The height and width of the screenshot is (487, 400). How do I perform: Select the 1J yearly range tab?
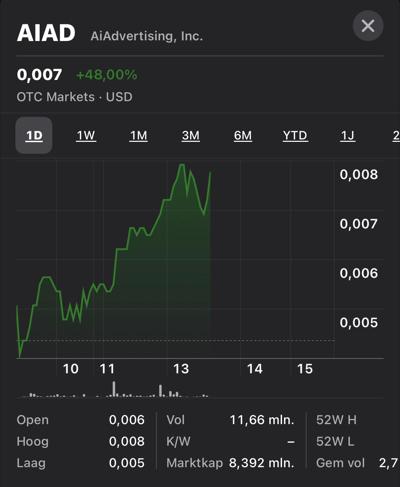(348, 135)
